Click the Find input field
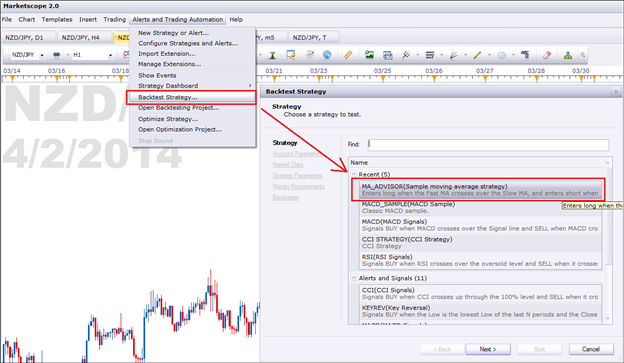This screenshot has width=624, height=363. (488, 144)
